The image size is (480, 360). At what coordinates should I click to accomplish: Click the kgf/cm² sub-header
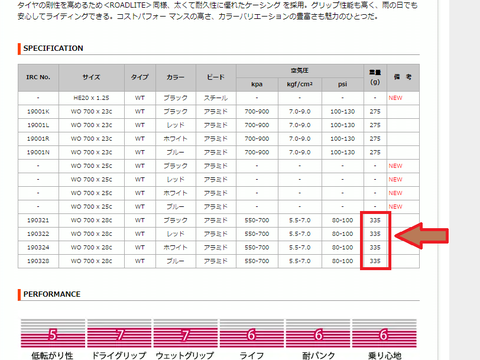point(300,84)
